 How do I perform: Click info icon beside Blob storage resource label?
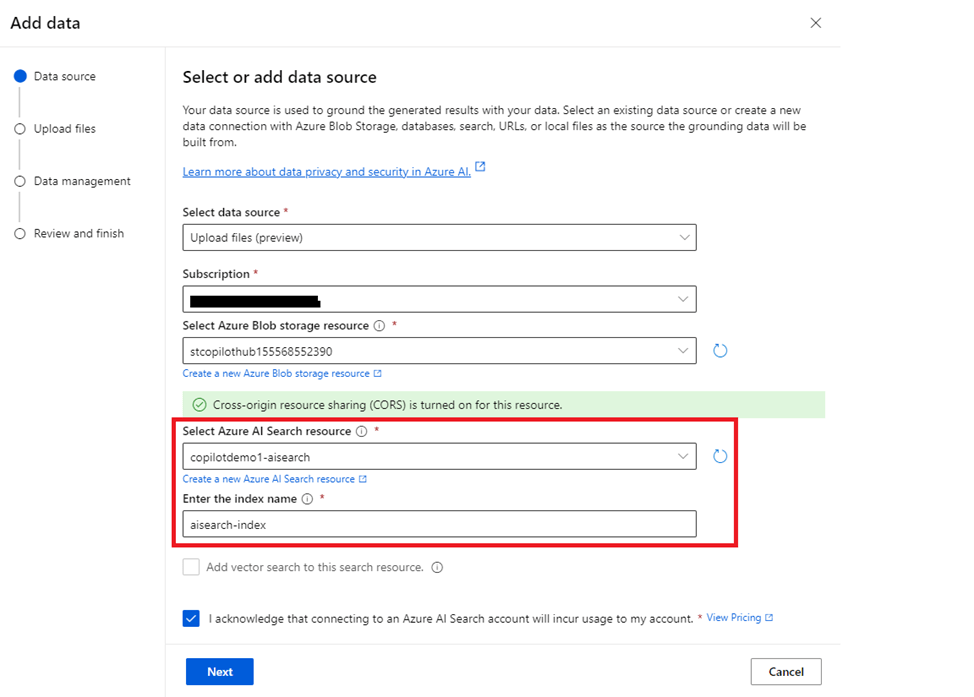click(x=379, y=326)
